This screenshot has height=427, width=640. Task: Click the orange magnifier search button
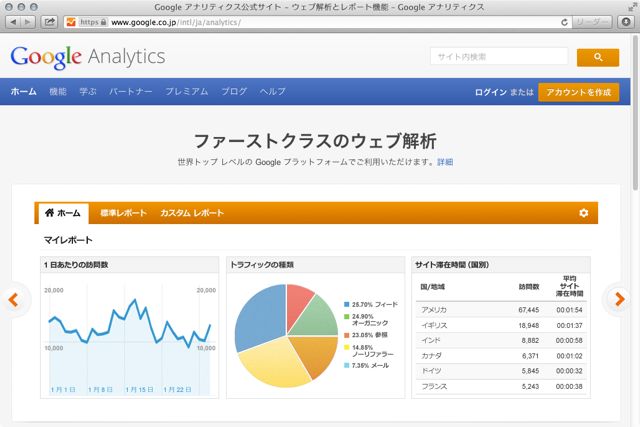598,57
